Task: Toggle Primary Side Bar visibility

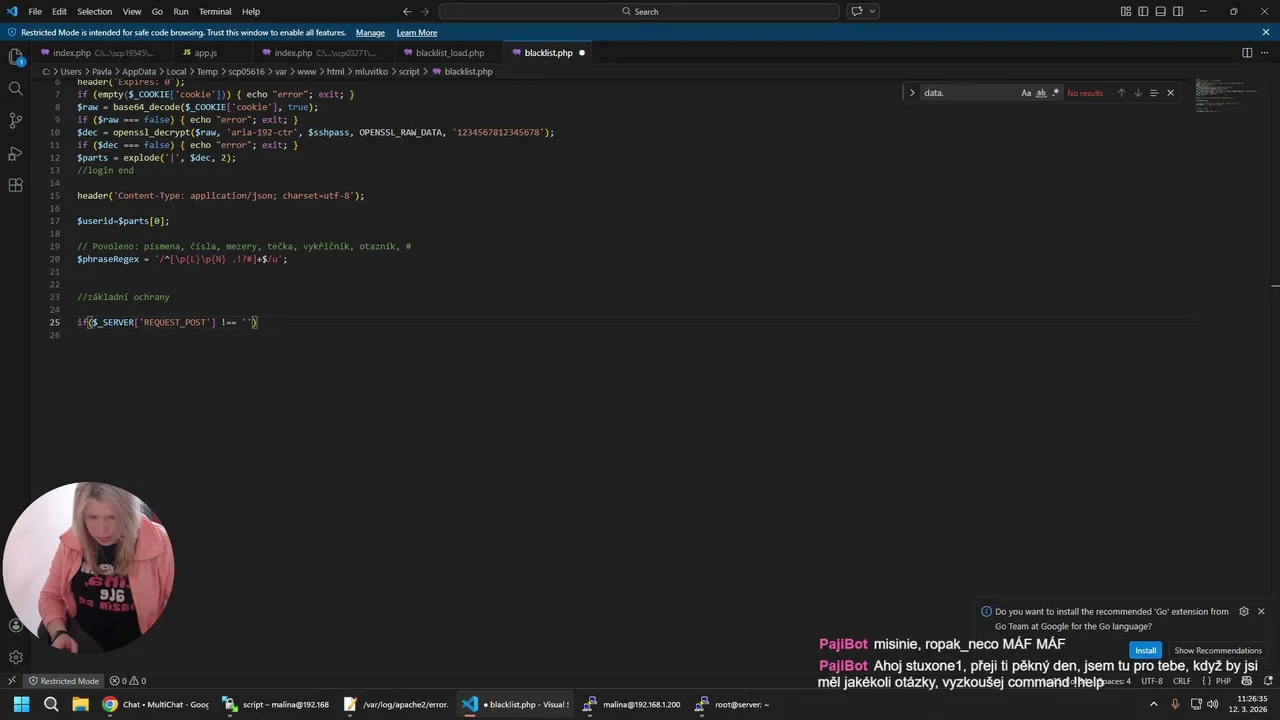Action: (x=1143, y=11)
